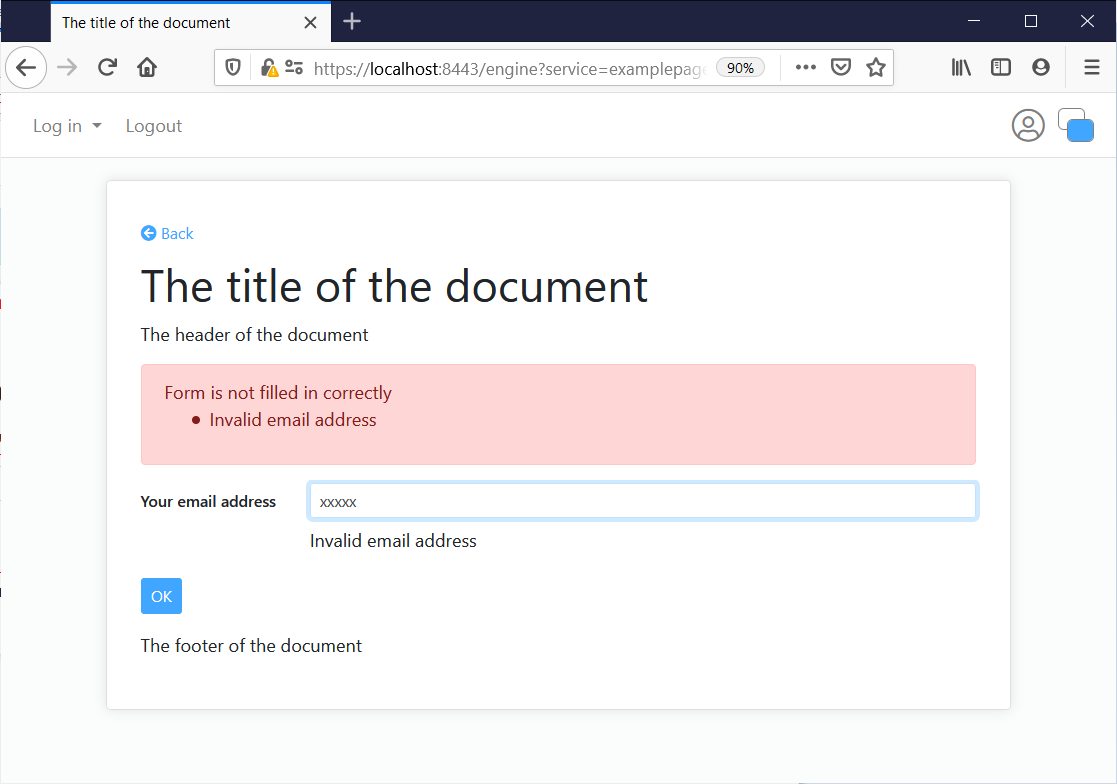Save page to Pocket
1117x784 pixels.
coord(841,68)
